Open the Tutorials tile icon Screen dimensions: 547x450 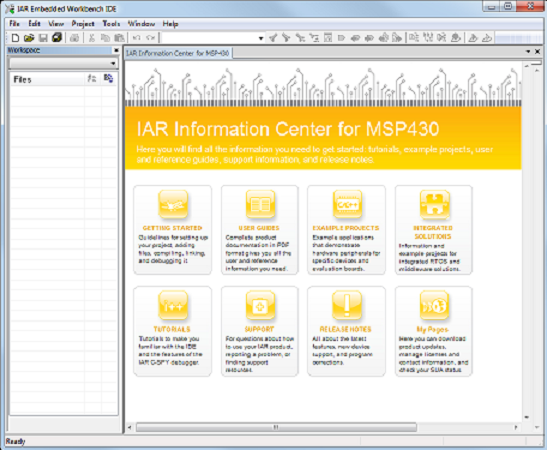pos(173,306)
